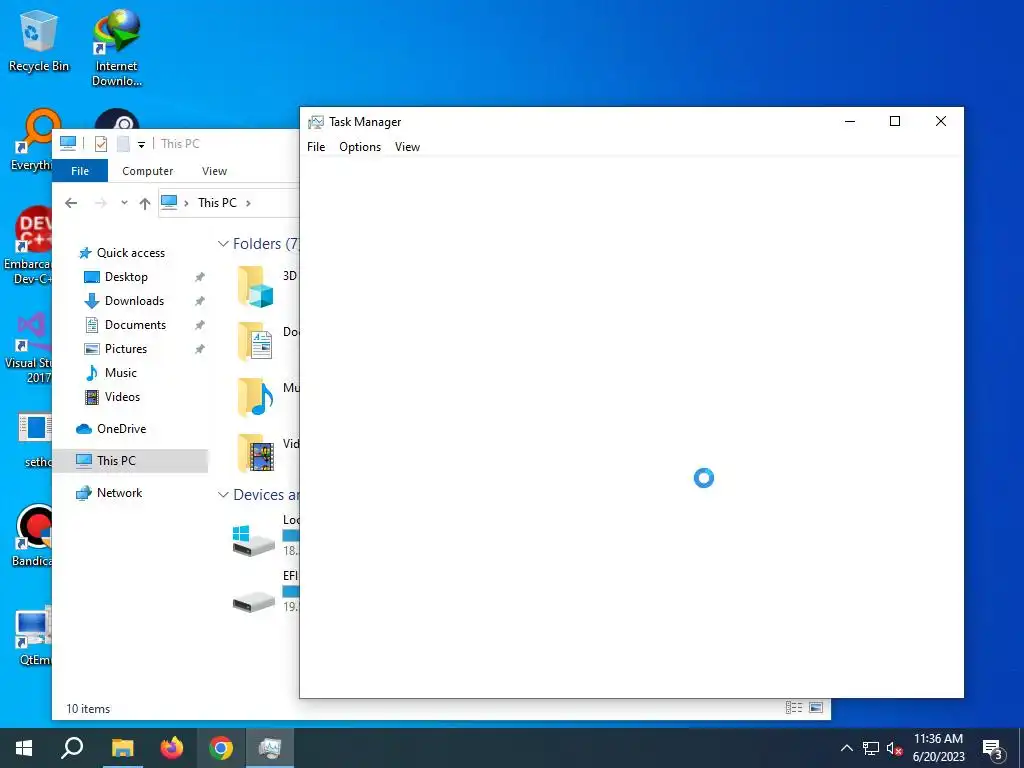Open File Explorer from the taskbar

(122, 748)
